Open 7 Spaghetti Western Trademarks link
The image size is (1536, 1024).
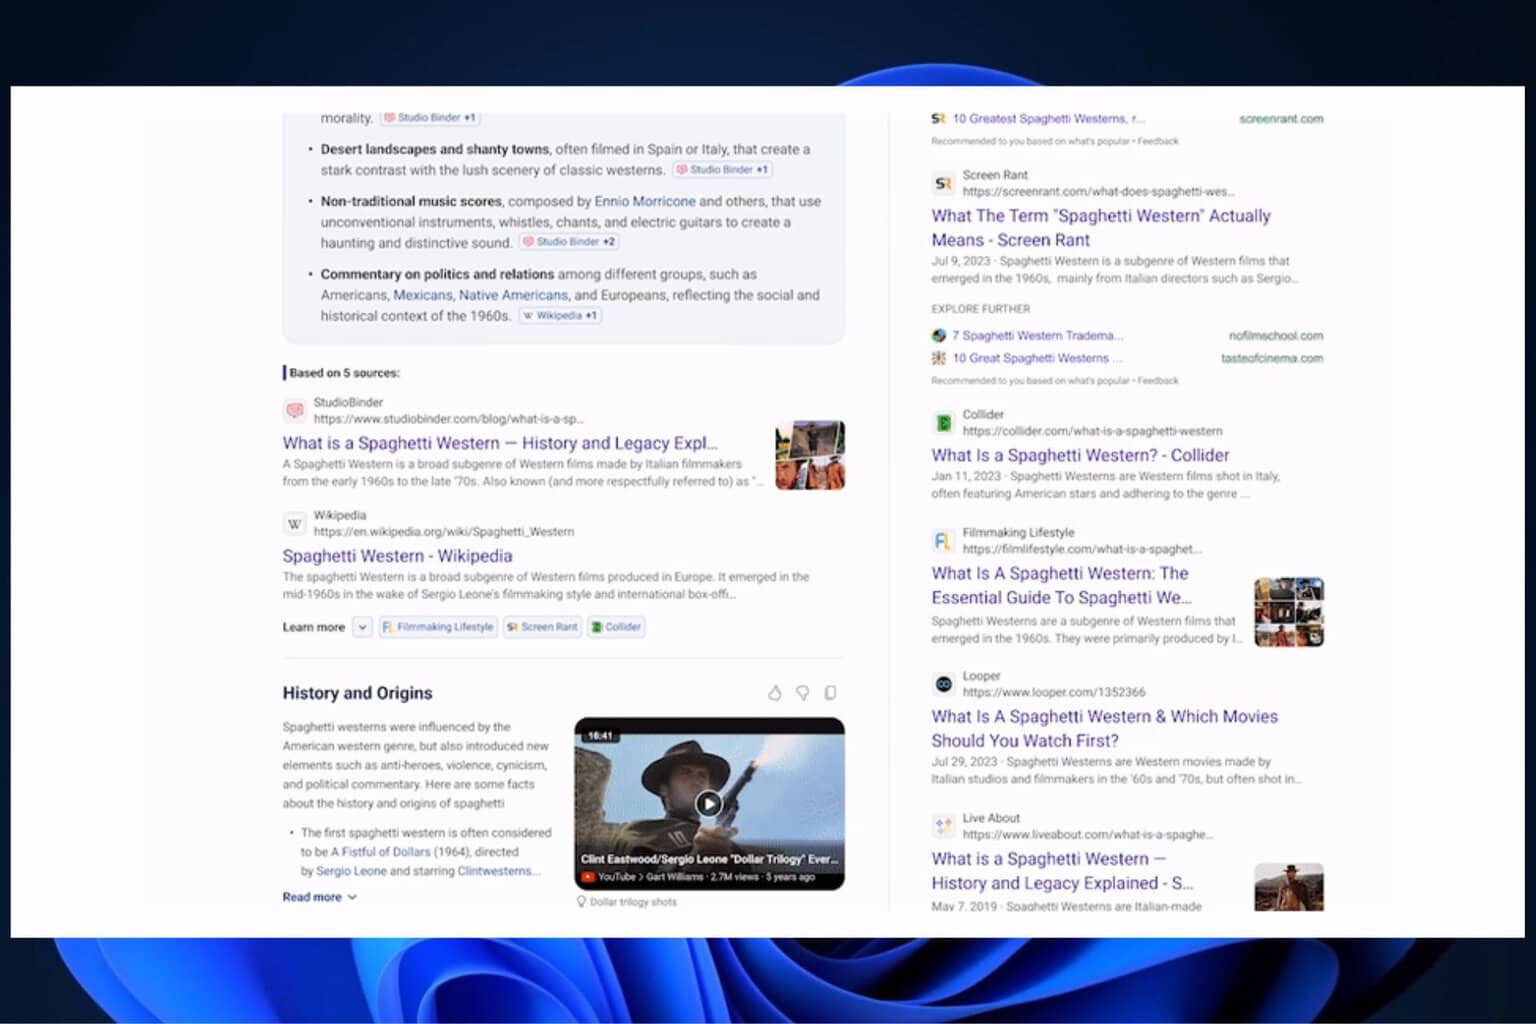pos(1038,336)
